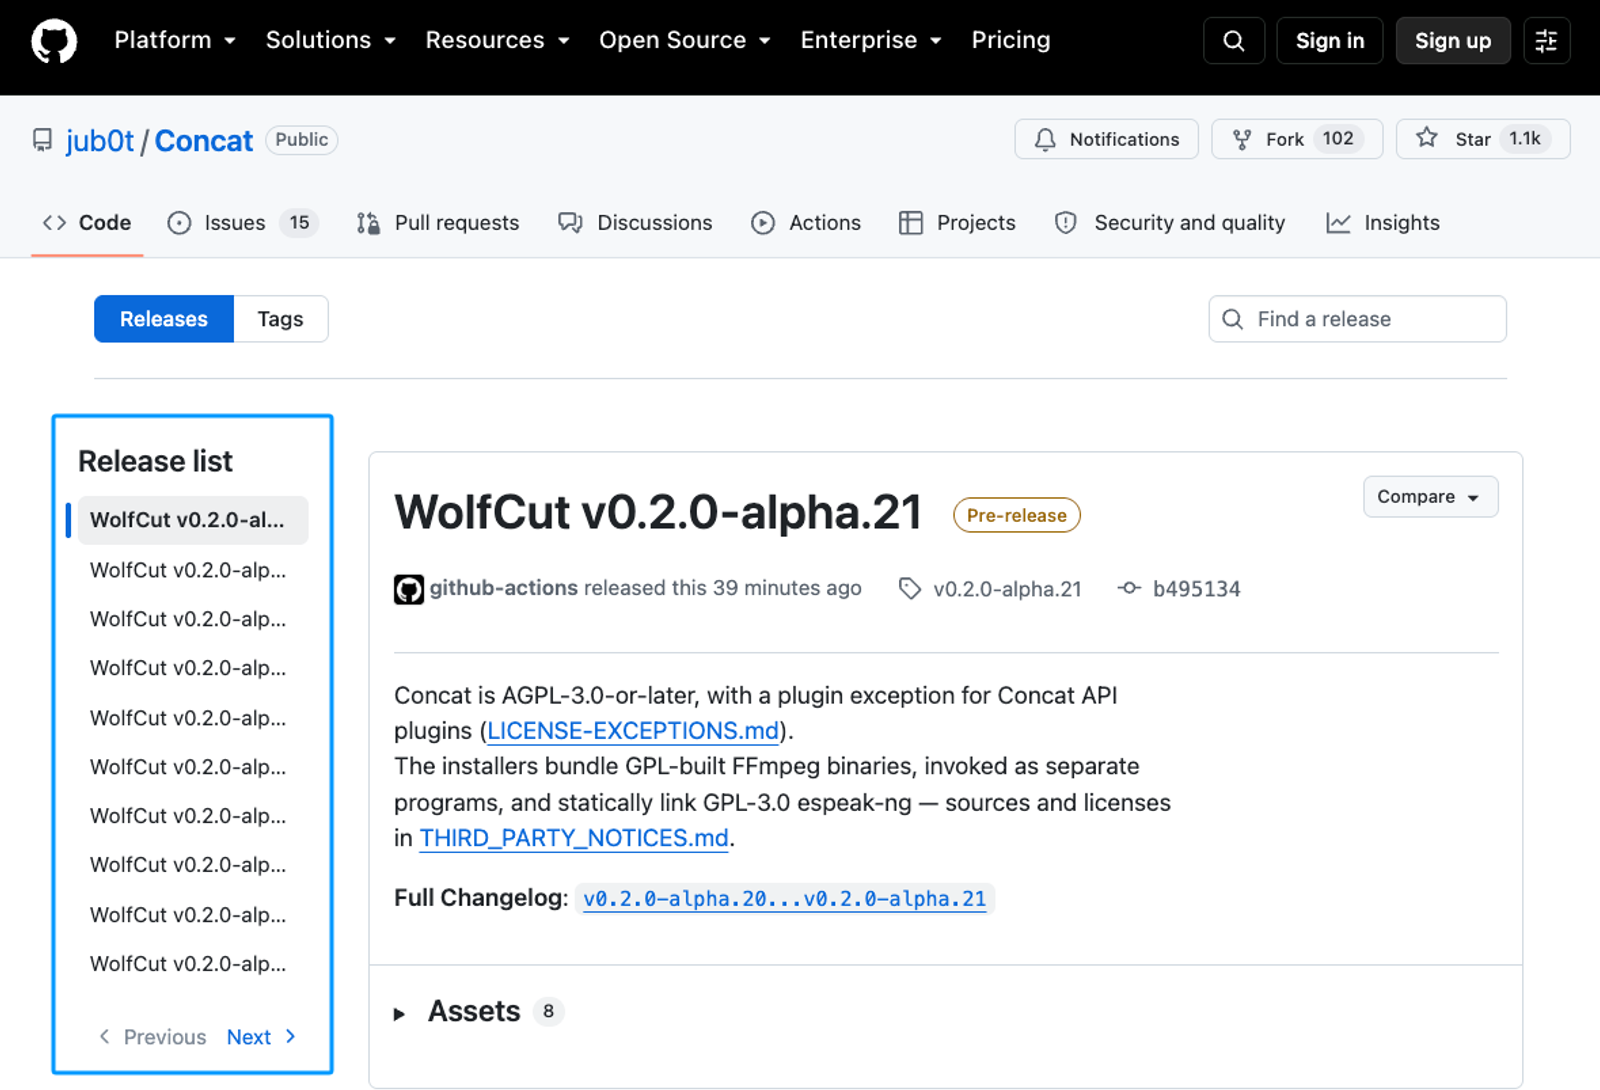Switch to the Issues tab

pos(243,223)
